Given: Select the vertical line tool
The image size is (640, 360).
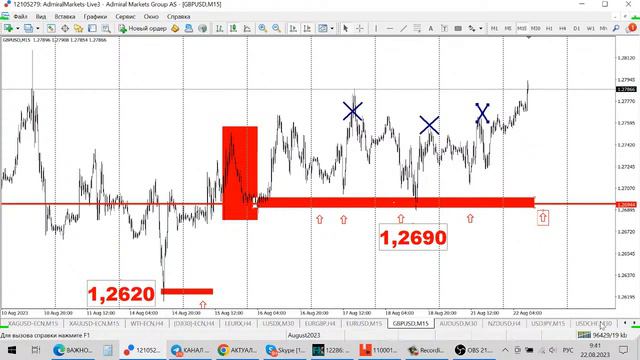Looking at the screenshot, I should coord(376,28).
